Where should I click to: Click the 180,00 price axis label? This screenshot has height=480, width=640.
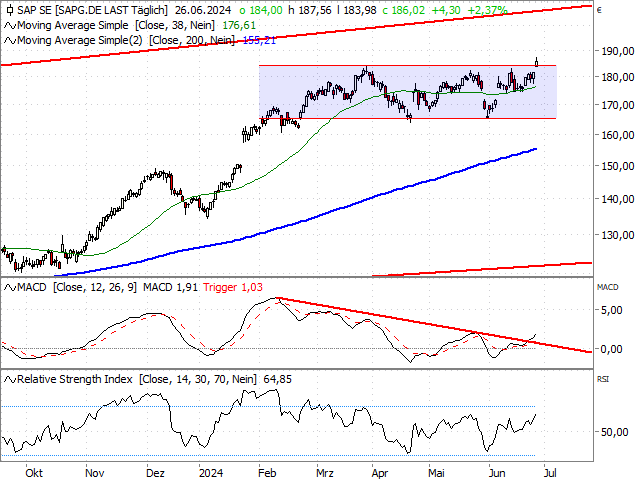618,77
